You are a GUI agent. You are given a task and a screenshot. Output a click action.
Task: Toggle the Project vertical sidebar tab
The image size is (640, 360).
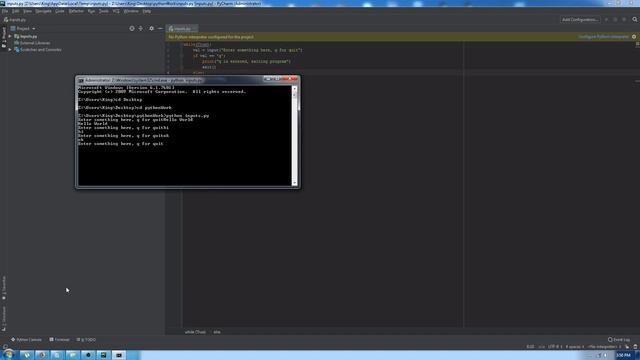coord(4,37)
